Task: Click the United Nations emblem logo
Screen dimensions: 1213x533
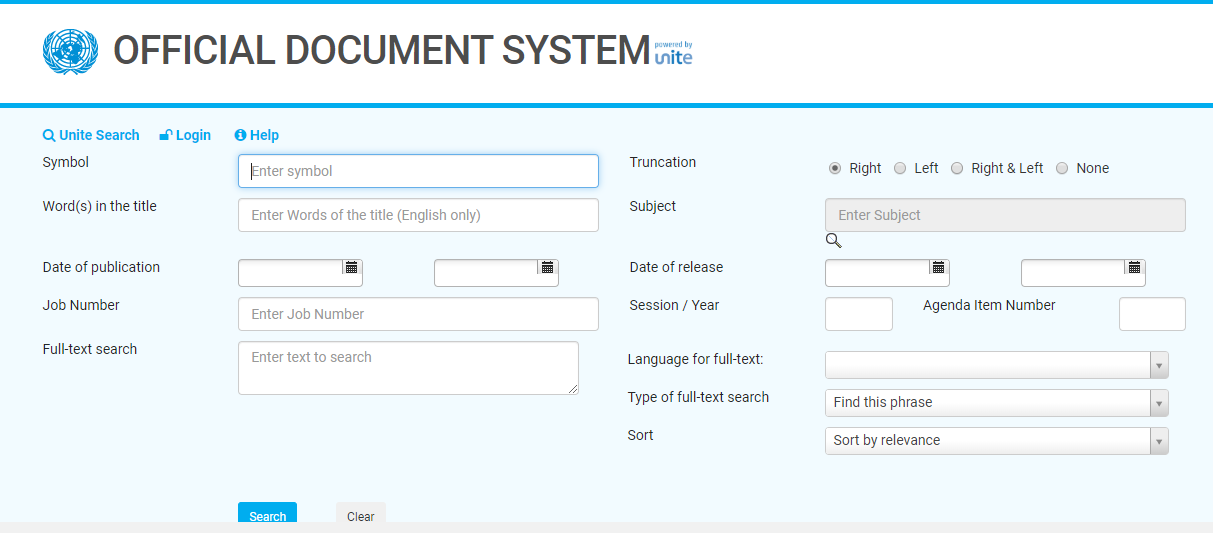Action: point(70,51)
